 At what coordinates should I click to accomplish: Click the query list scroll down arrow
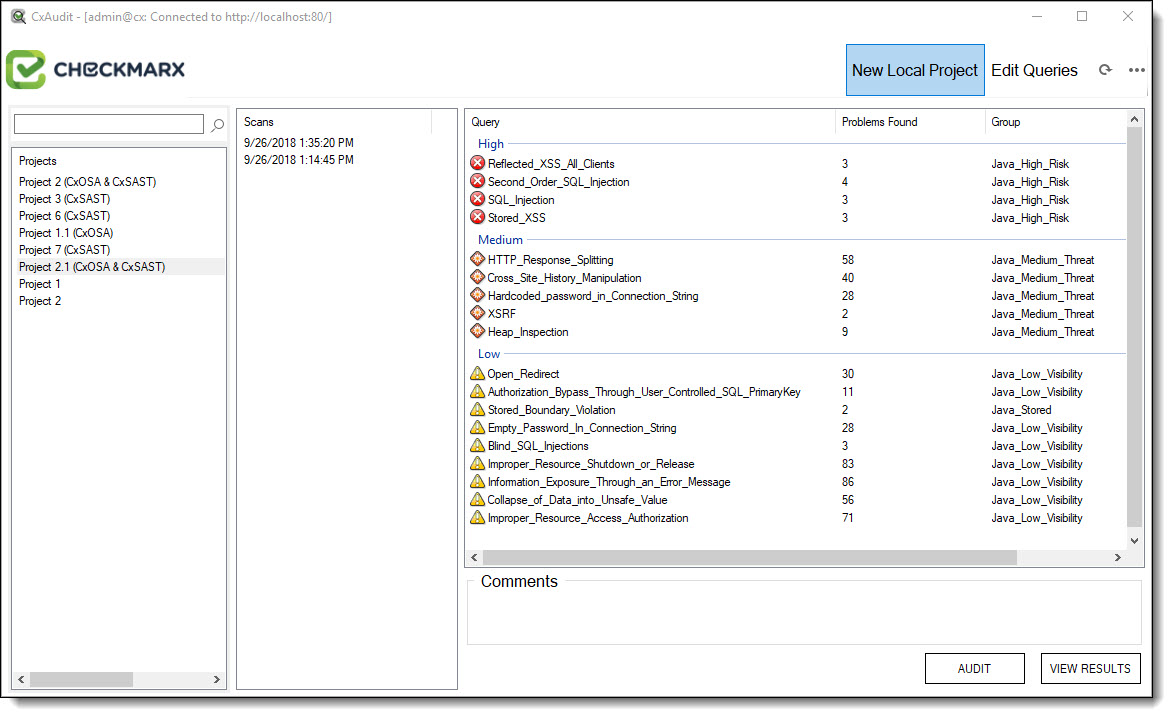[x=1134, y=541]
